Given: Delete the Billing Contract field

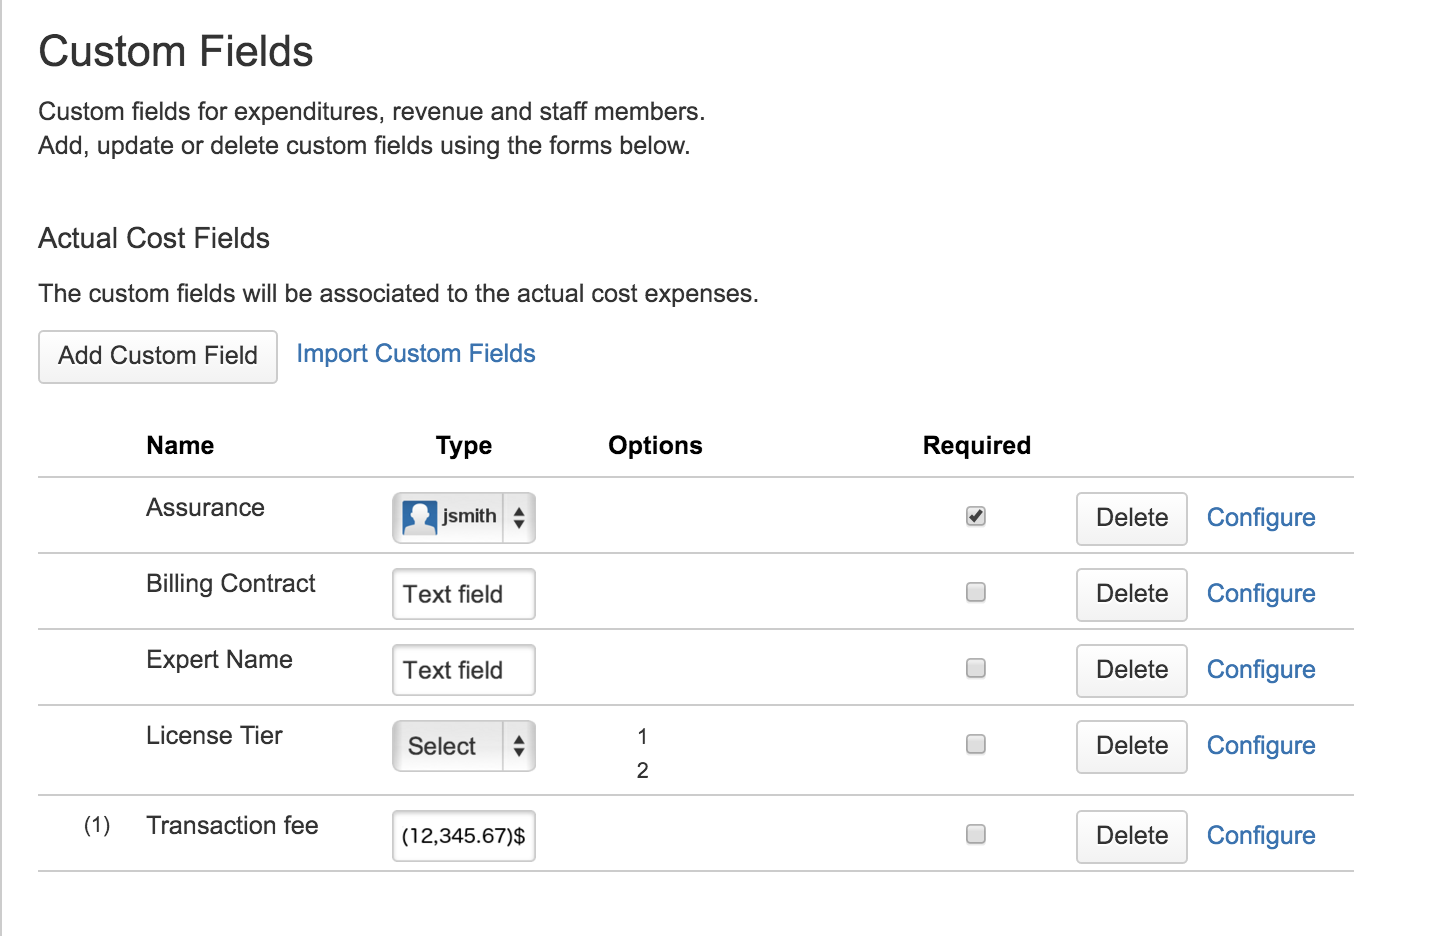Looking at the screenshot, I should click(x=1131, y=594).
